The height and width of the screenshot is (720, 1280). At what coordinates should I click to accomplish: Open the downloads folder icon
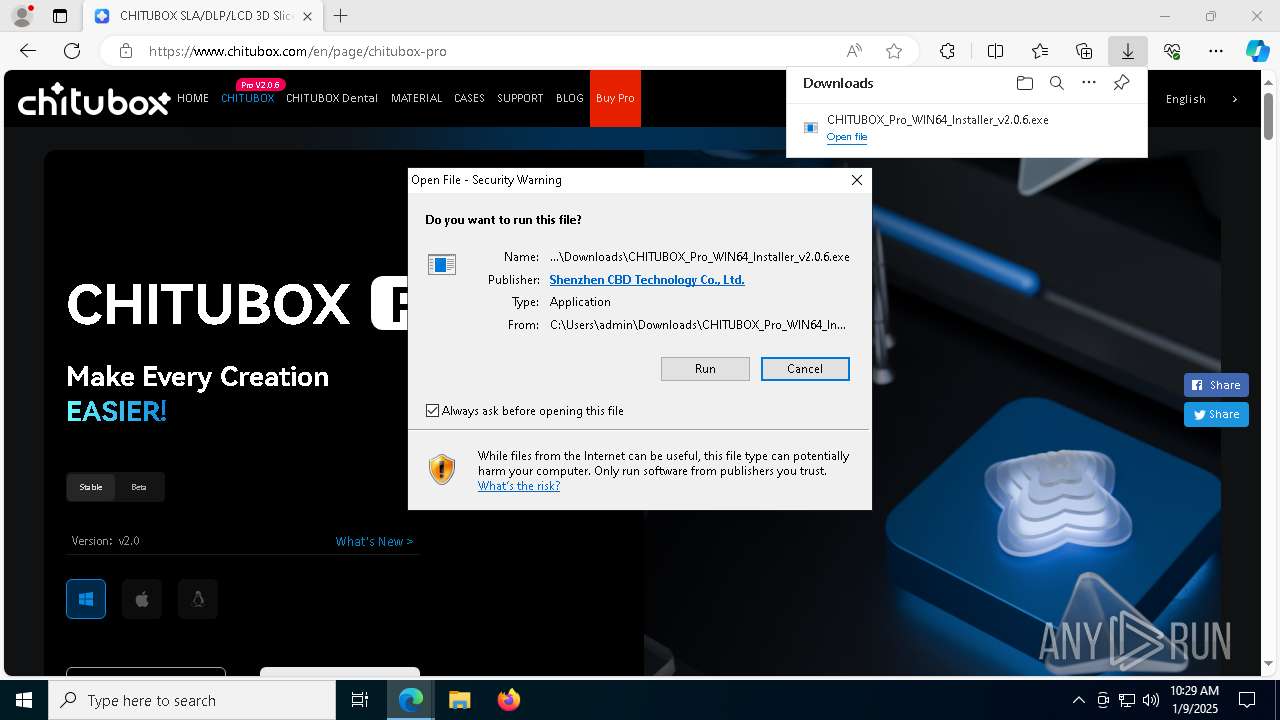tap(1024, 83)
